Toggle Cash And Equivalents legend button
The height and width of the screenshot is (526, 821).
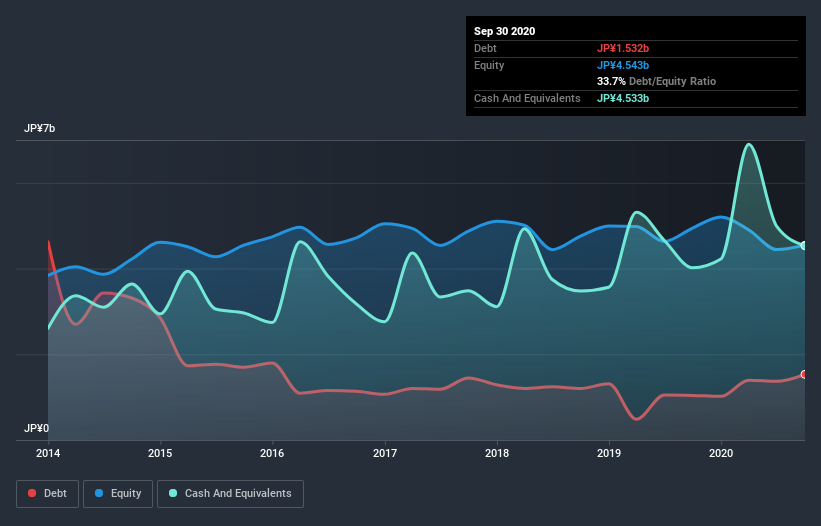click(x=230, y=494)
